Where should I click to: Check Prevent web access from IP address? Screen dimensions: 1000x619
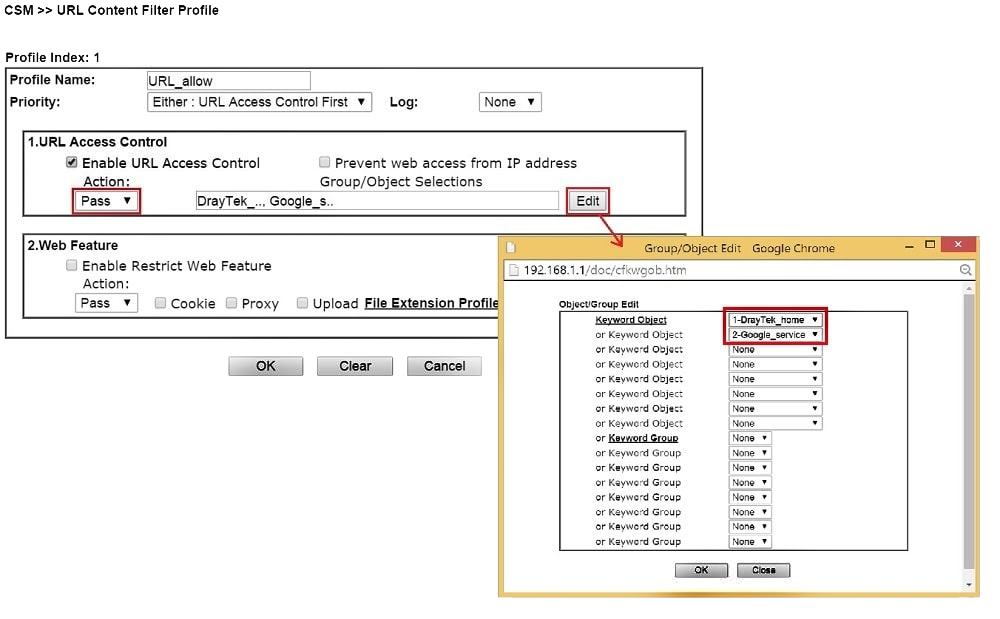325,163
